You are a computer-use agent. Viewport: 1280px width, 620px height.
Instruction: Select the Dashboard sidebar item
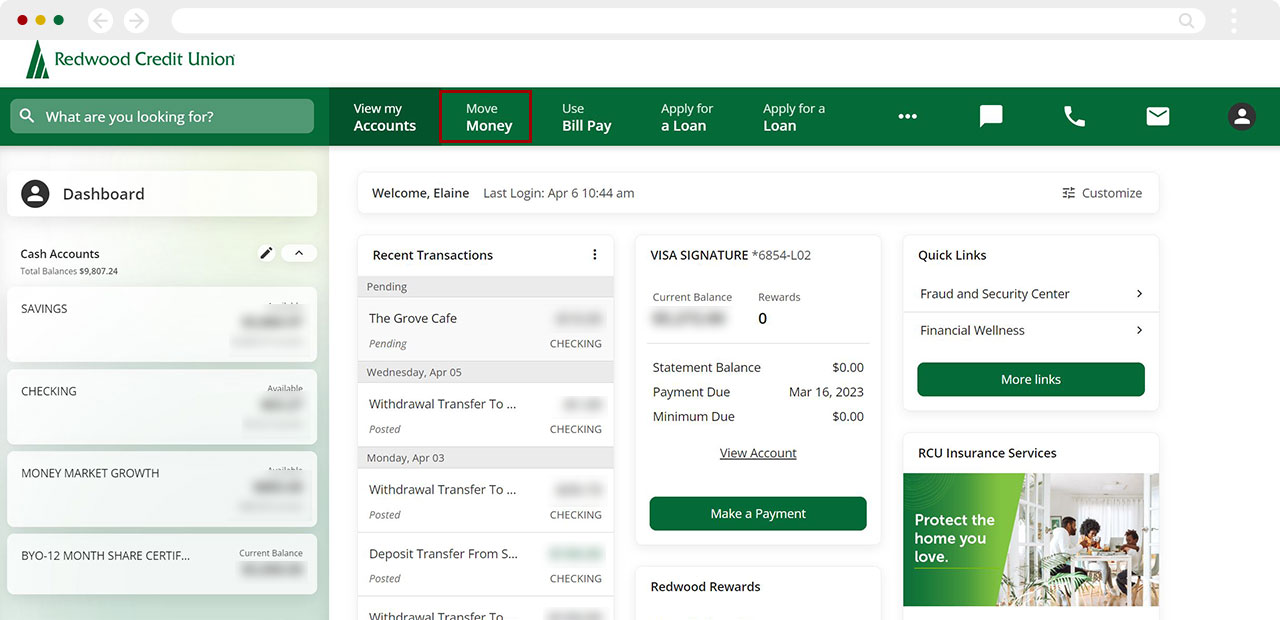(x=162, y=194)
